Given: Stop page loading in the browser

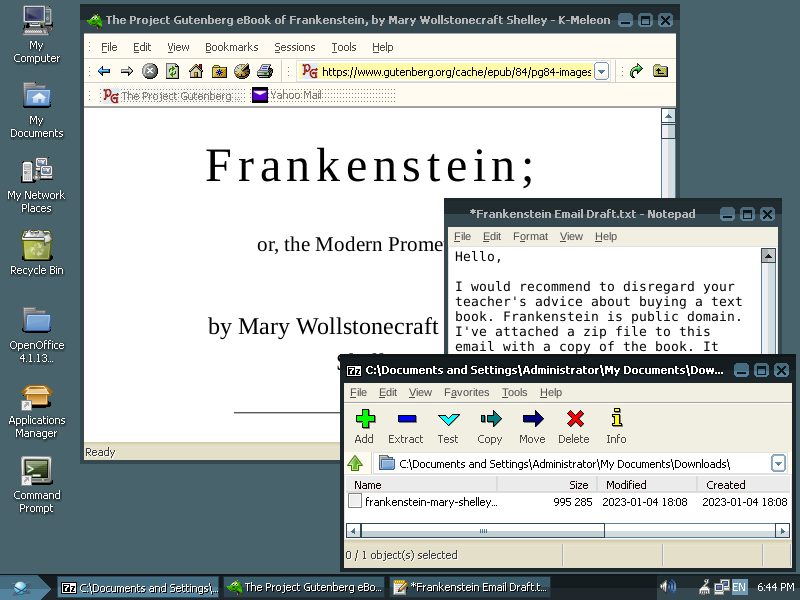Looking at the screenshot, I should 150,71.
